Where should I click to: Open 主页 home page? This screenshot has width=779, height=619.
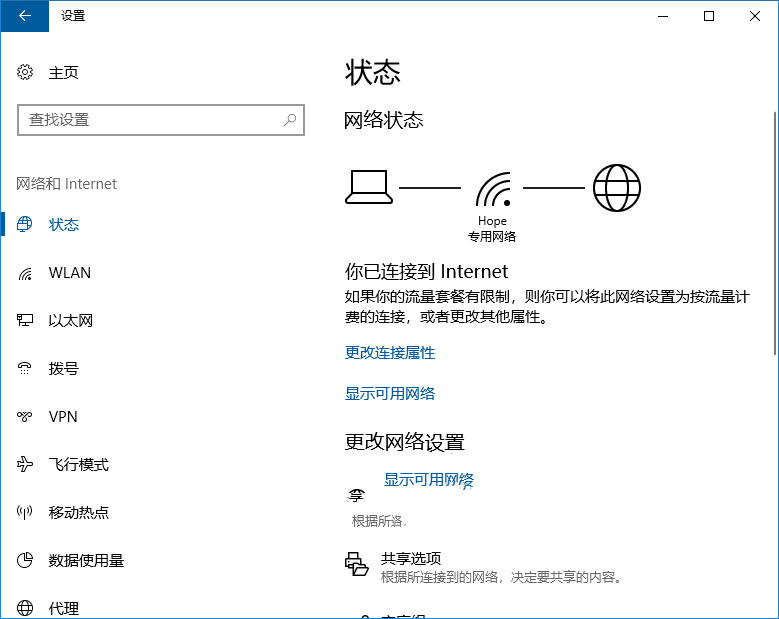[63, 73]
